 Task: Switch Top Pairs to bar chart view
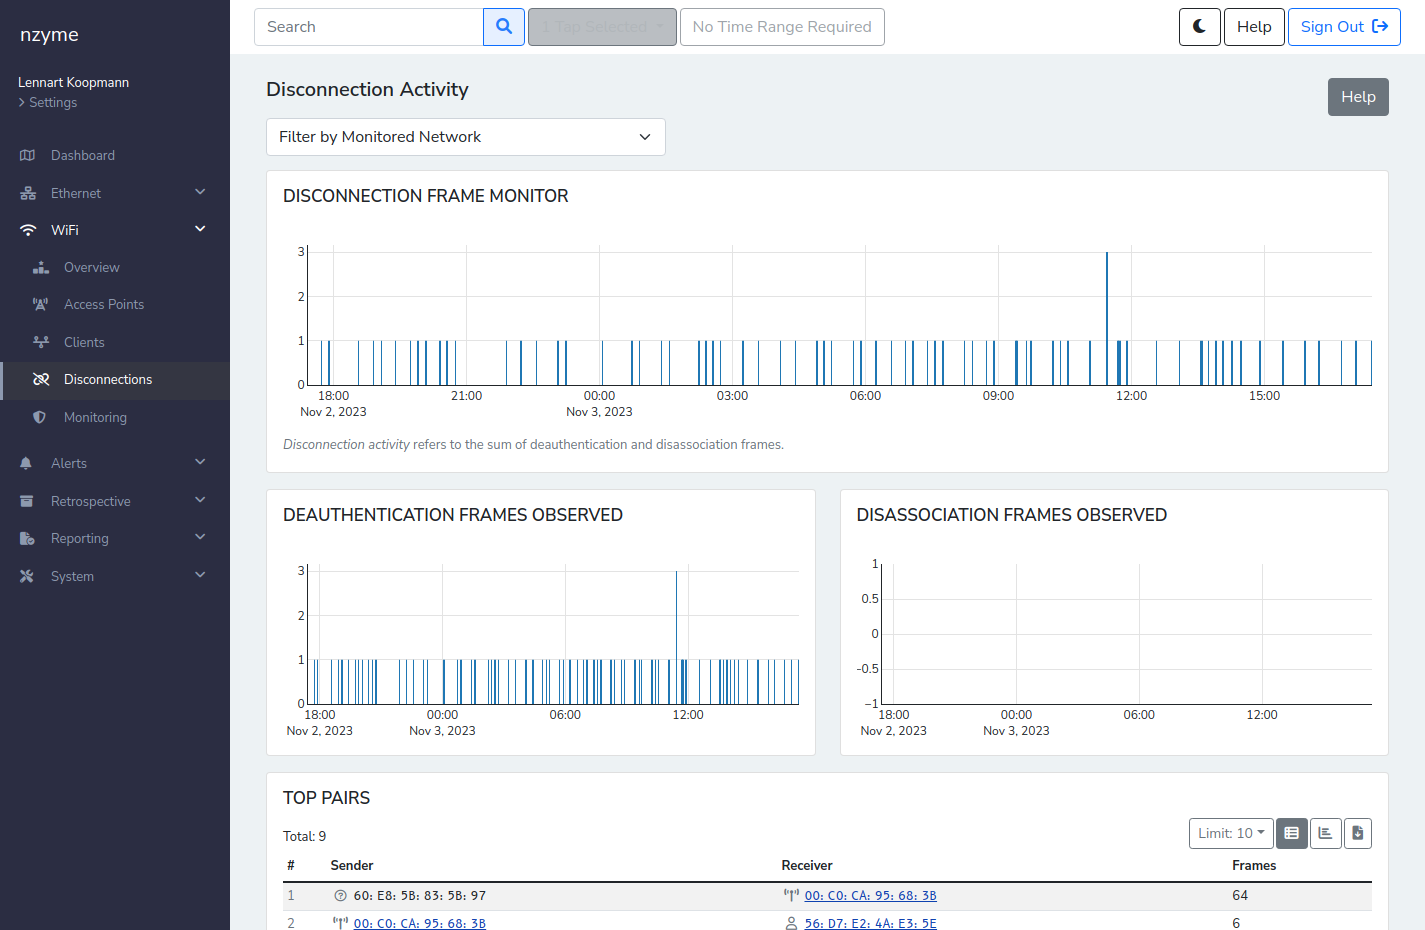(1325, 833)
